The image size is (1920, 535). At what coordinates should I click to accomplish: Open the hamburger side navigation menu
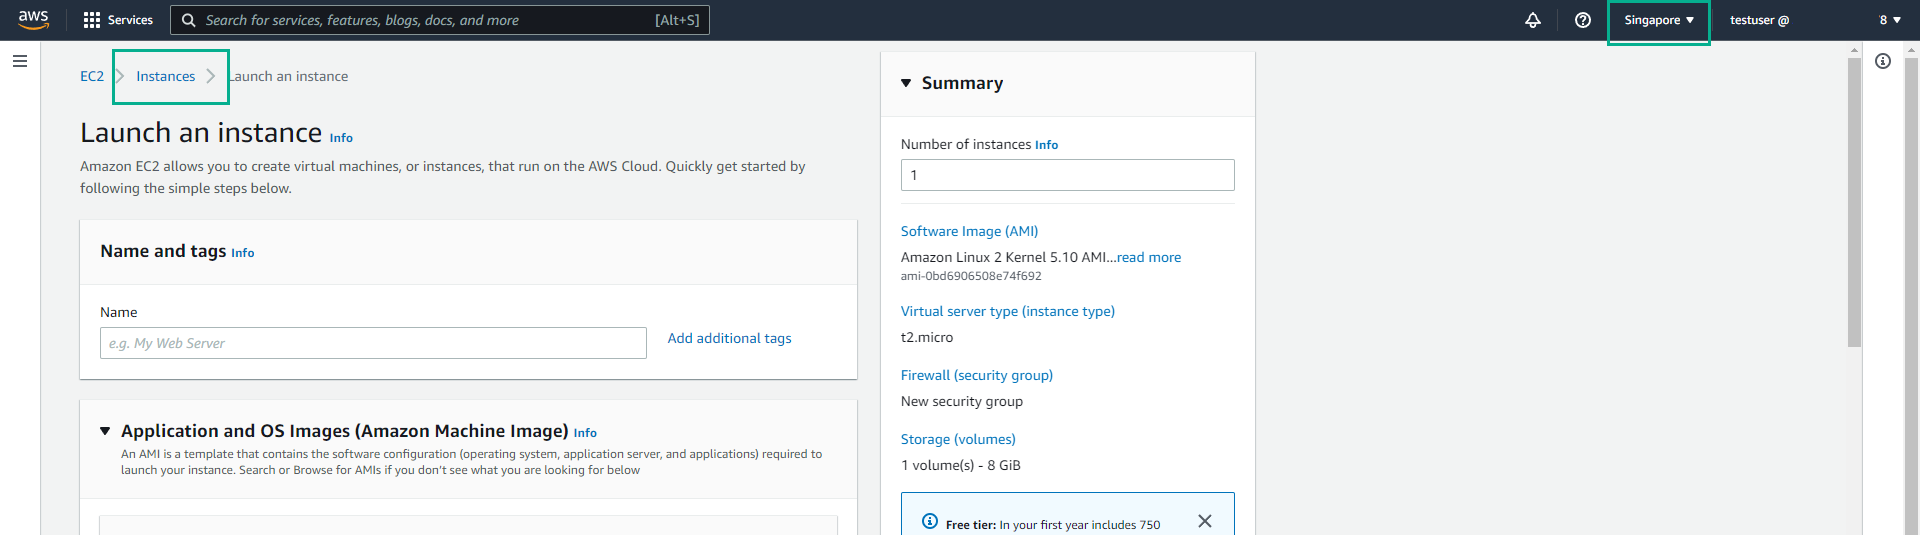point(19,61)
